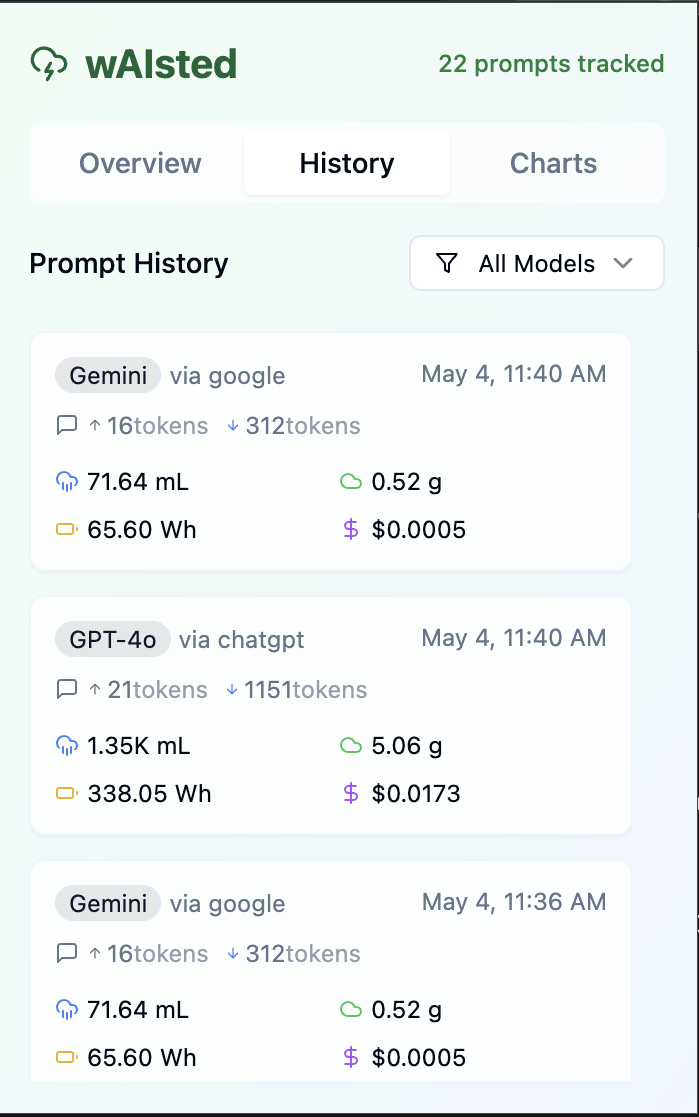Click the chat bubble icon in top Gemini card
The width and height of the screenshot is (699, 1117).
click(x=67, y=426)
